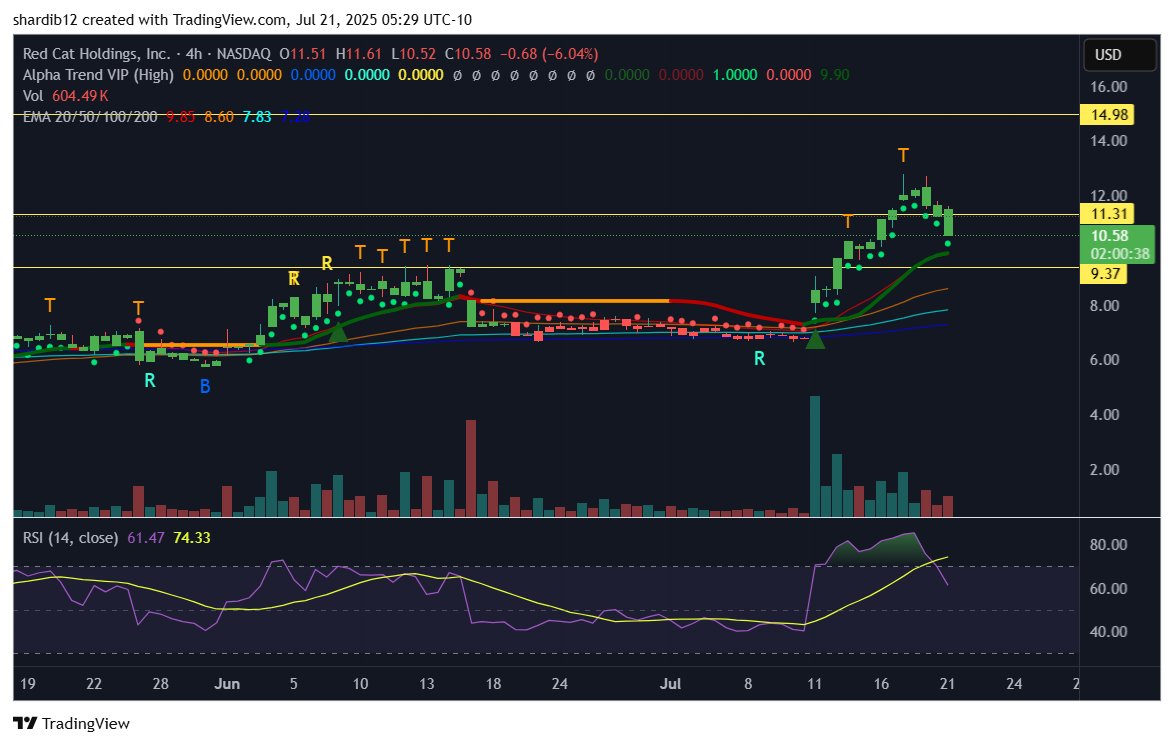Click the yellow RSI average value 74.33
The width and height of the screenshot is (1174, 745).
tap(192, 538)
